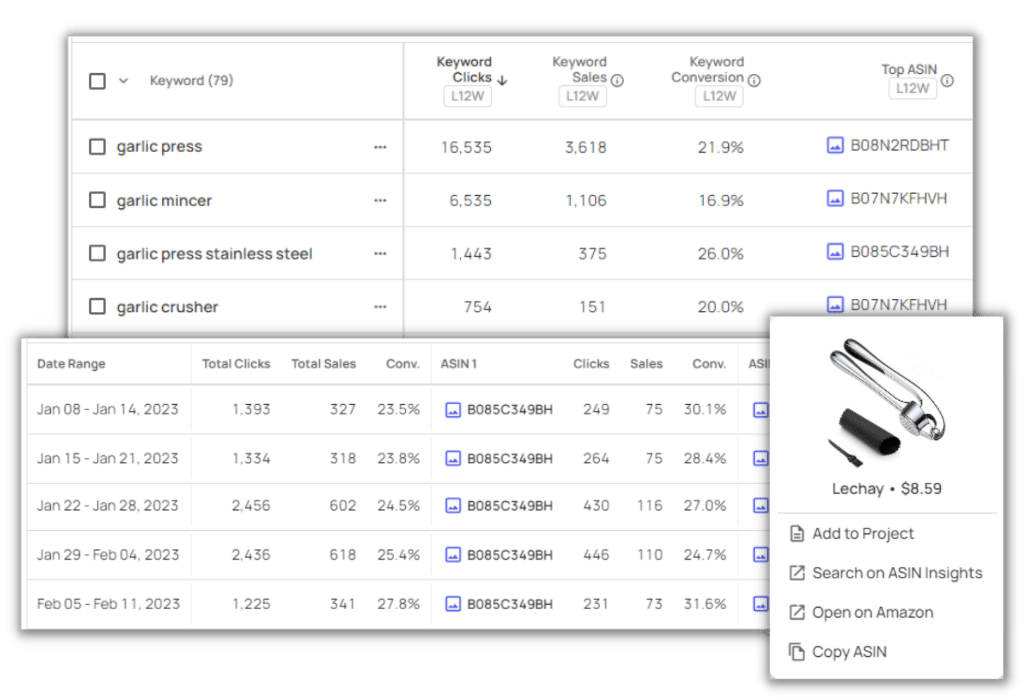Open the more options menu for garlic press
This screenshot has height=700, width=1024.
(380, 147)
